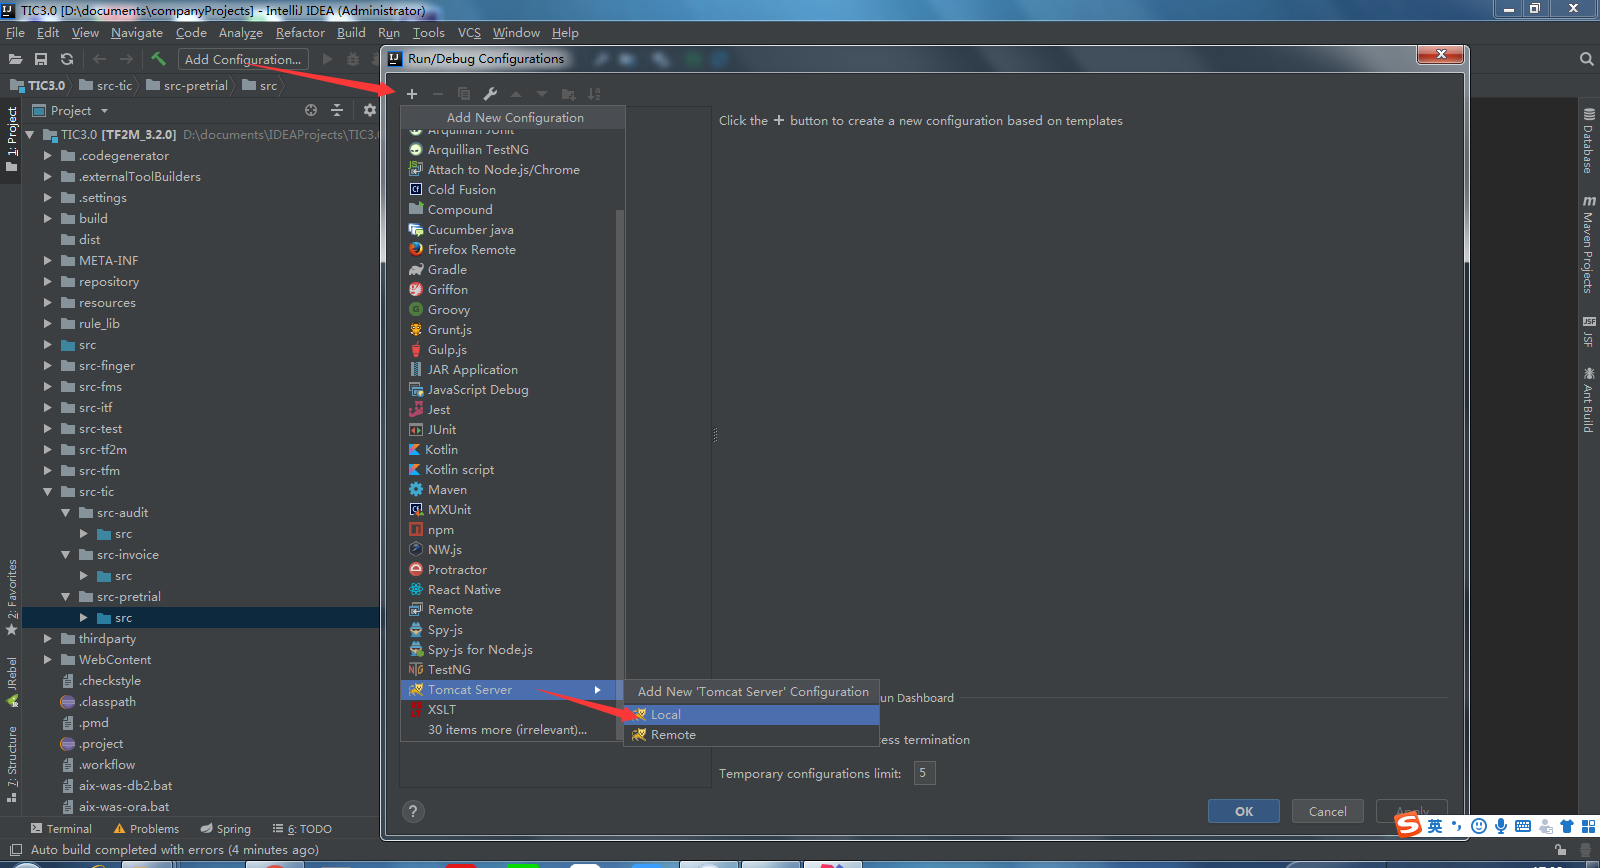Collapse the src-pretrial folder

[x=65, y=597]
